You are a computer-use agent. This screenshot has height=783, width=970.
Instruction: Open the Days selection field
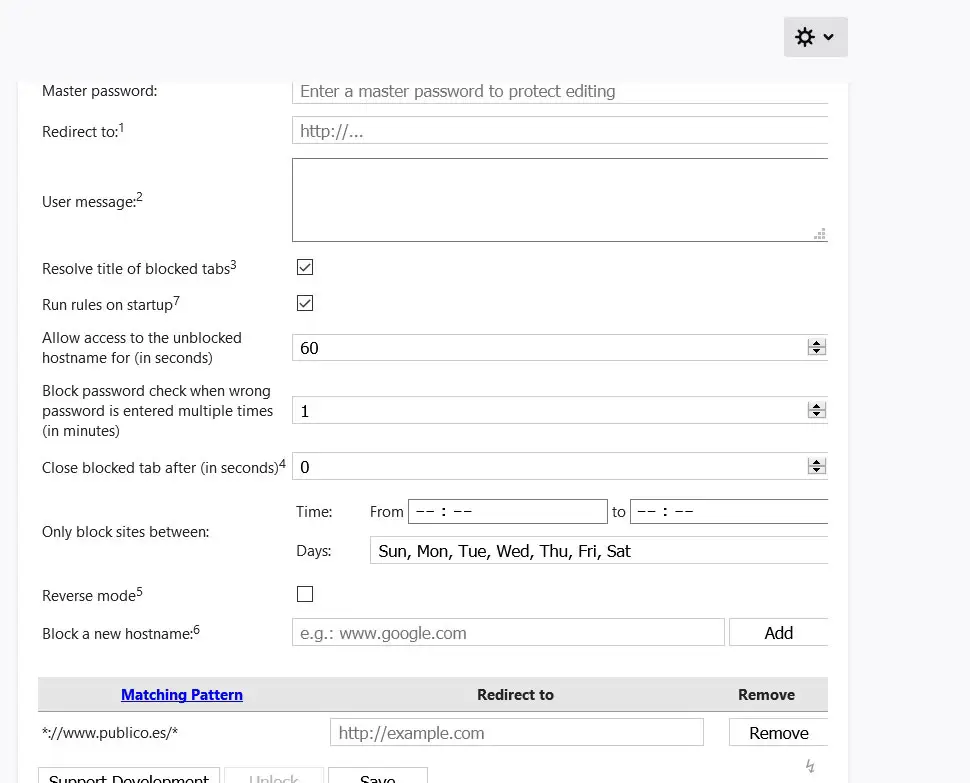[598, 551]
